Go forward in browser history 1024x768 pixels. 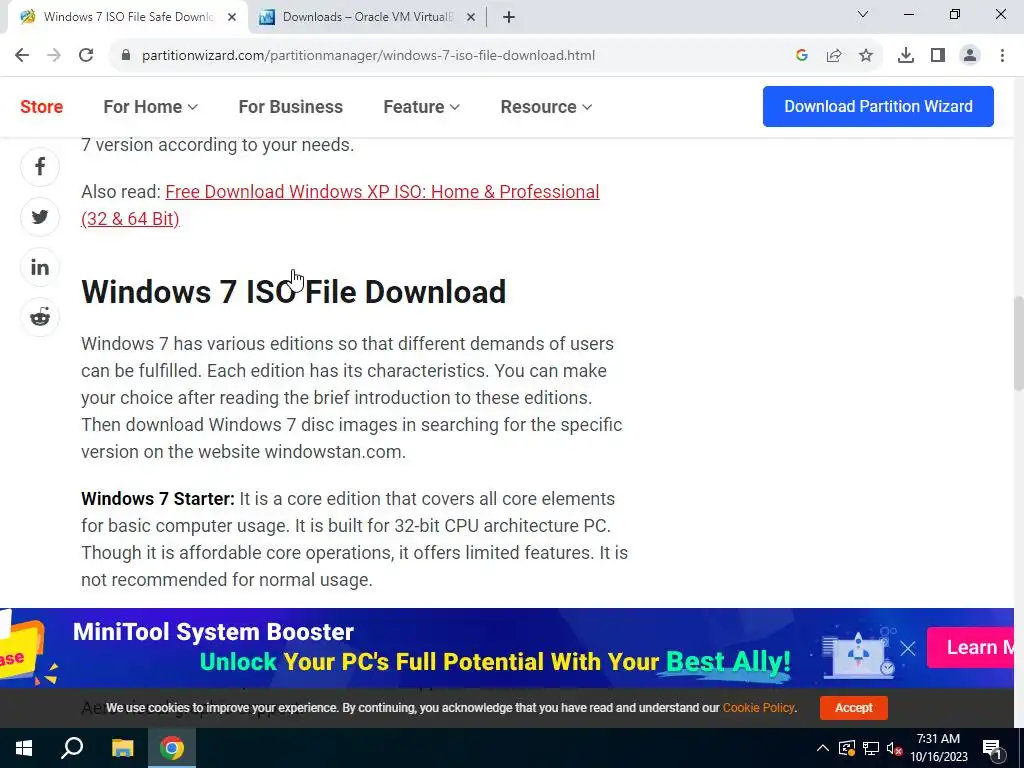(54, 55)
